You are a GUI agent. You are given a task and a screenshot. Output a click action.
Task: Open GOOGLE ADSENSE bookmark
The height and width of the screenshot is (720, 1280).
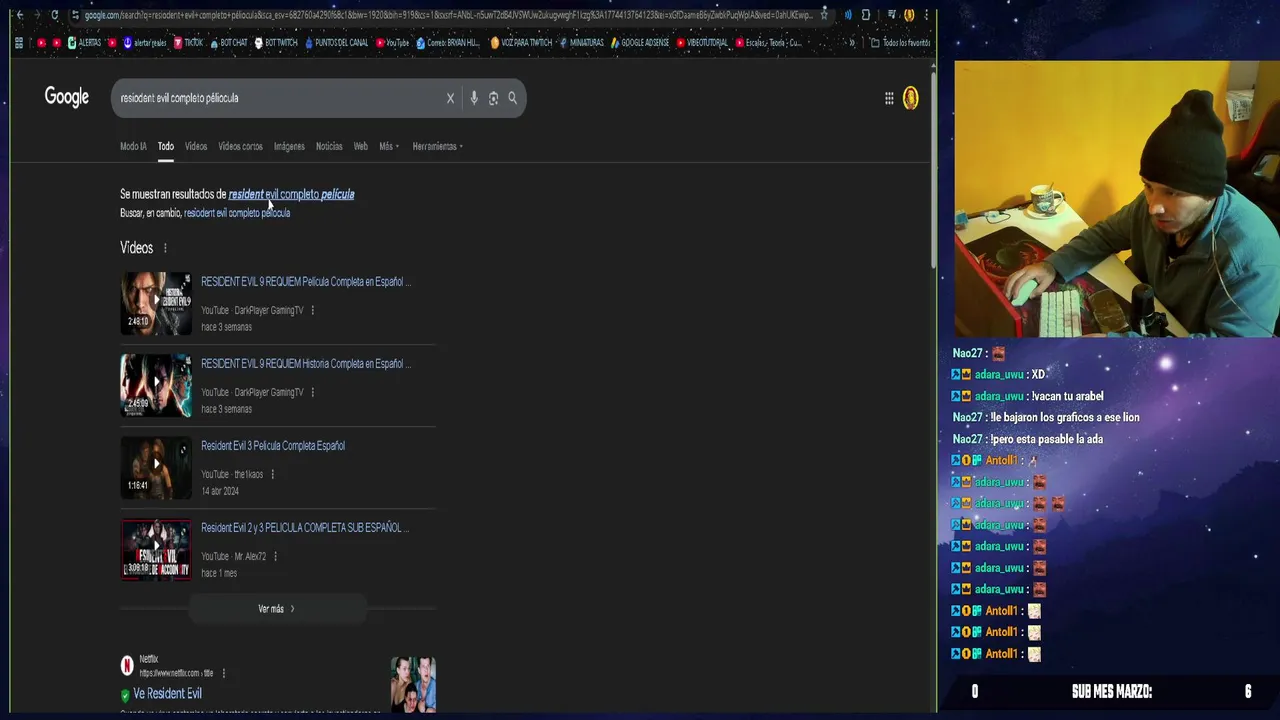pos(639,43)
